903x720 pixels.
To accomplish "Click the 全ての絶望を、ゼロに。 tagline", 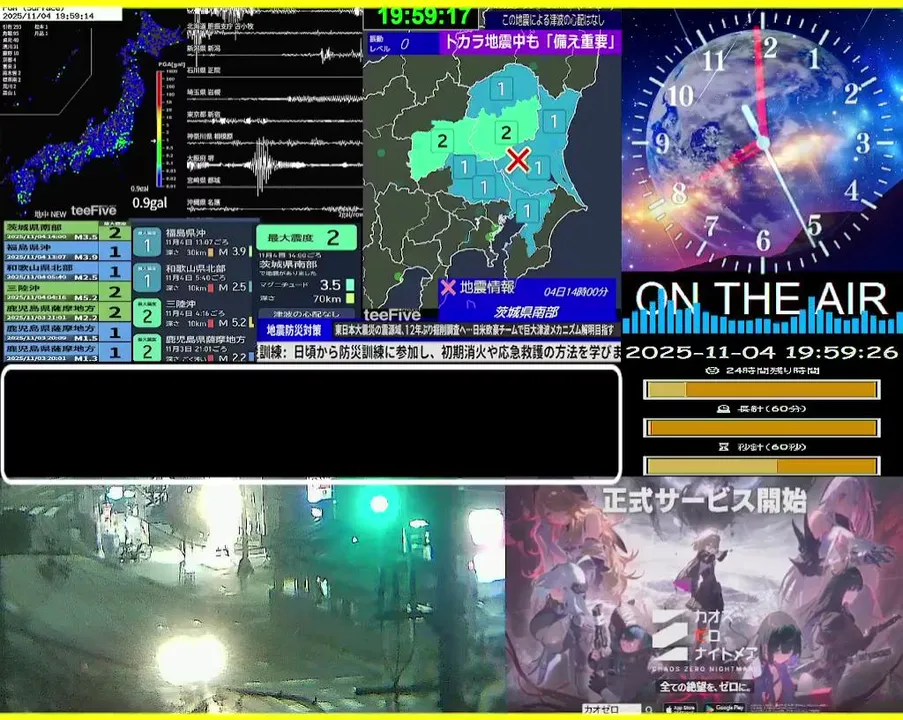I will (x=705, y=687).
